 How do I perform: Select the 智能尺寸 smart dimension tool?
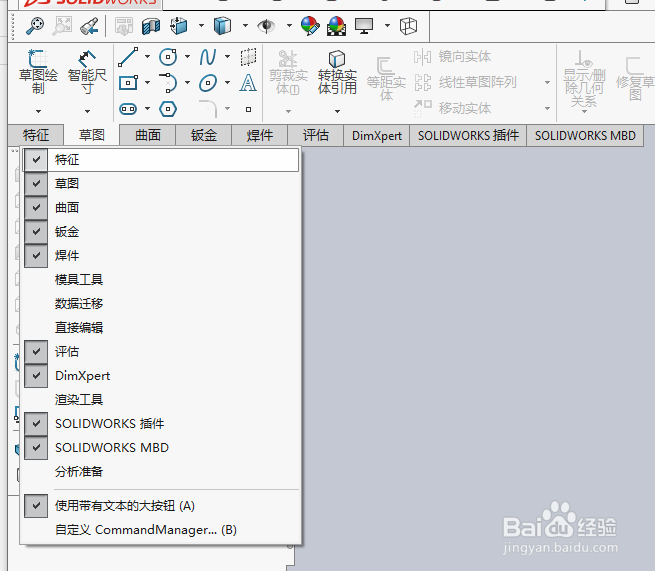click(87, 73)
